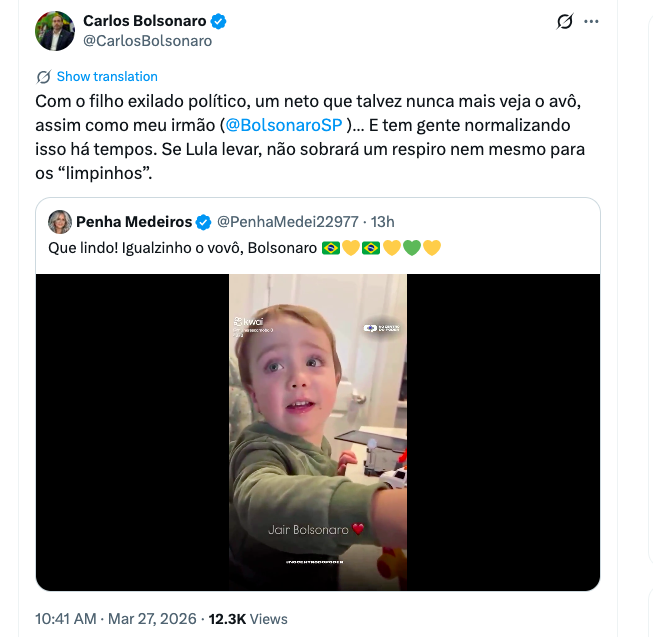Click the Grok icon on the post
The height and width of the screenshot is (637, 653).
coord(564,21)
